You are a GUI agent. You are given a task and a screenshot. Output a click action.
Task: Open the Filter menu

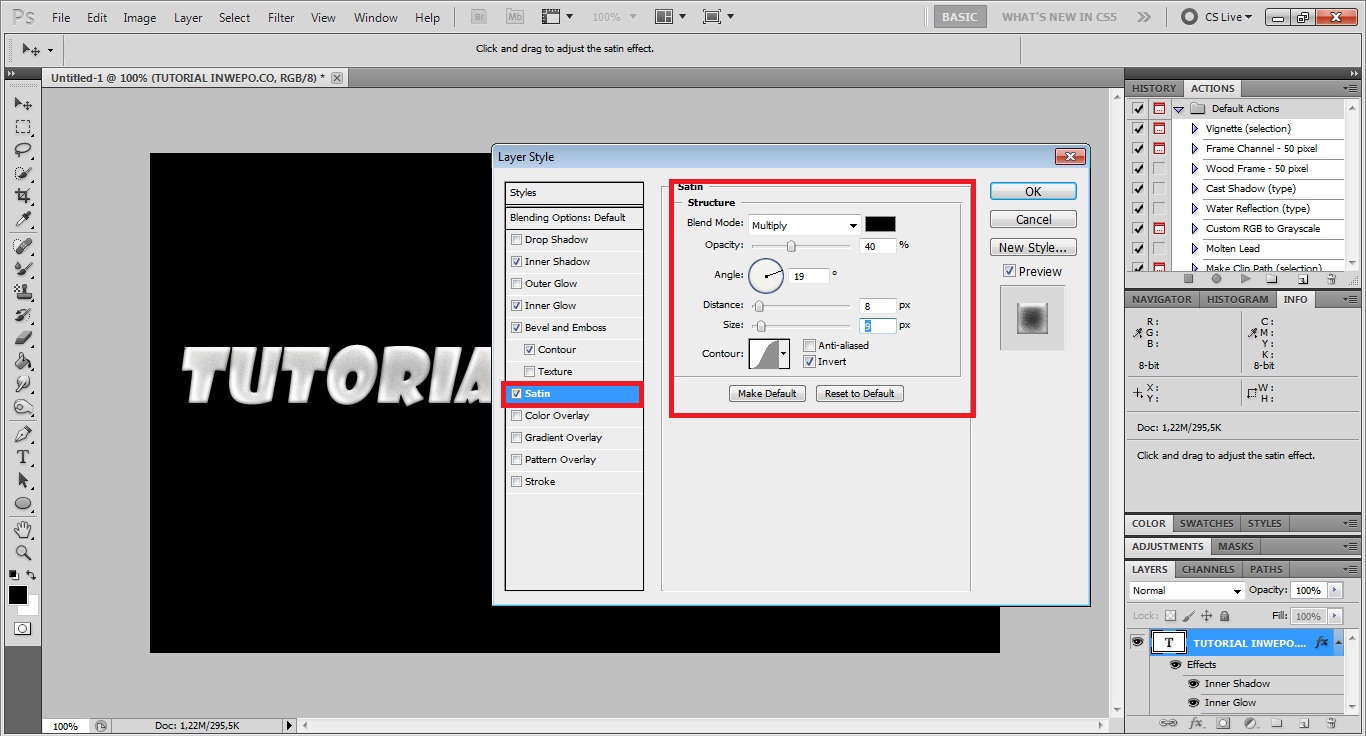(x=281, y=18)
